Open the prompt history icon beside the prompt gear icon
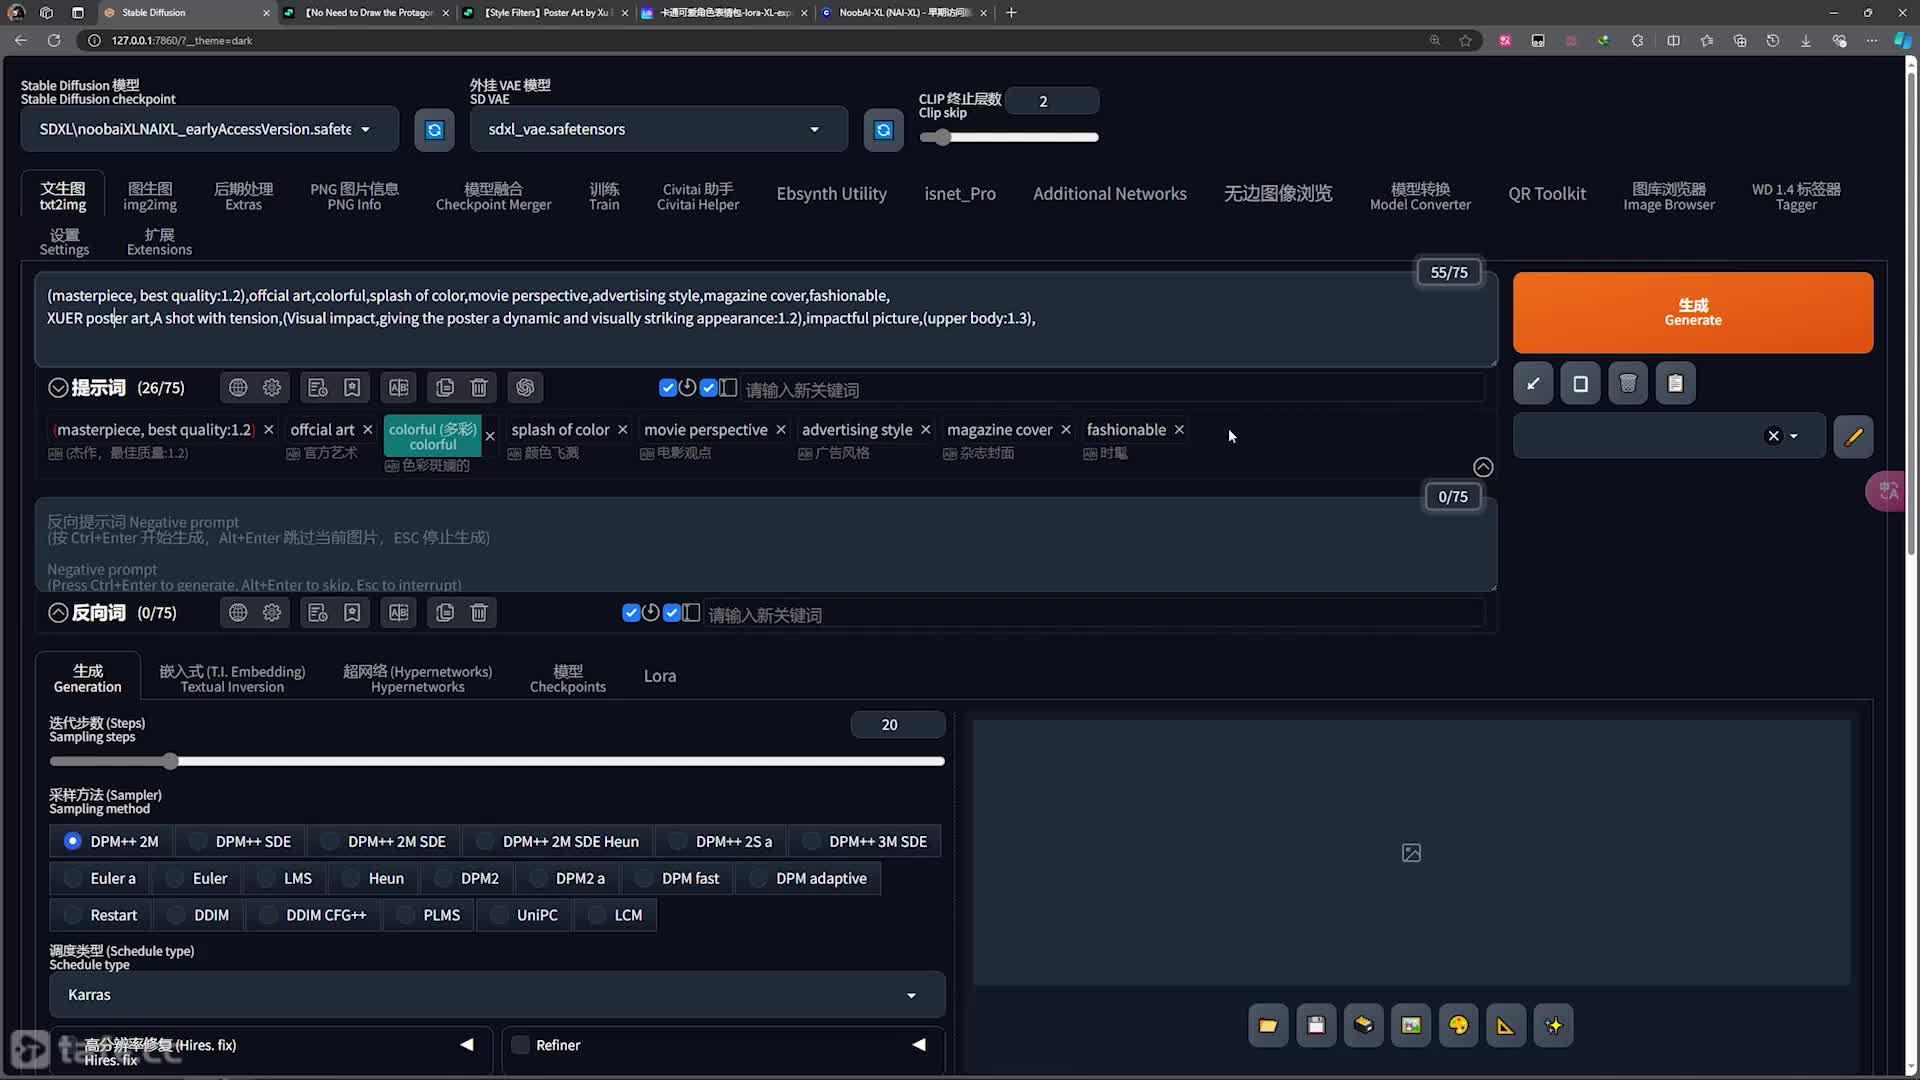Screen dimensions: 1920x1080 point(318,387)
